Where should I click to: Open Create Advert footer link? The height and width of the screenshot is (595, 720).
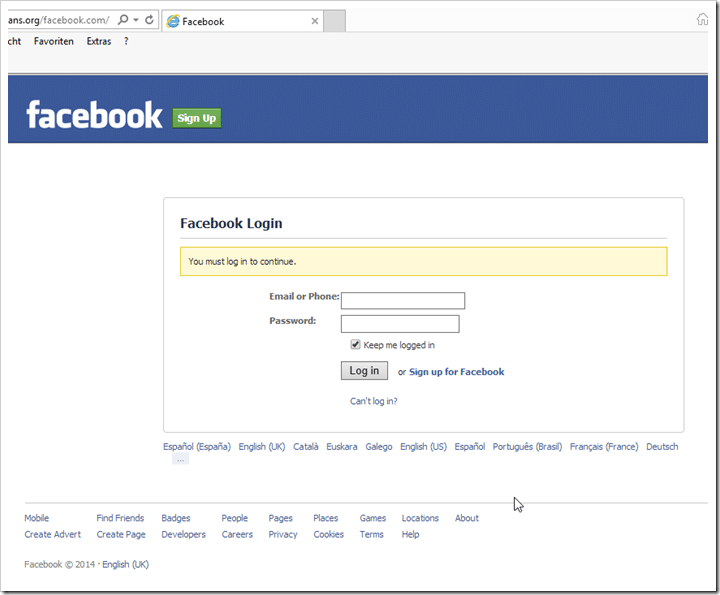53,534
